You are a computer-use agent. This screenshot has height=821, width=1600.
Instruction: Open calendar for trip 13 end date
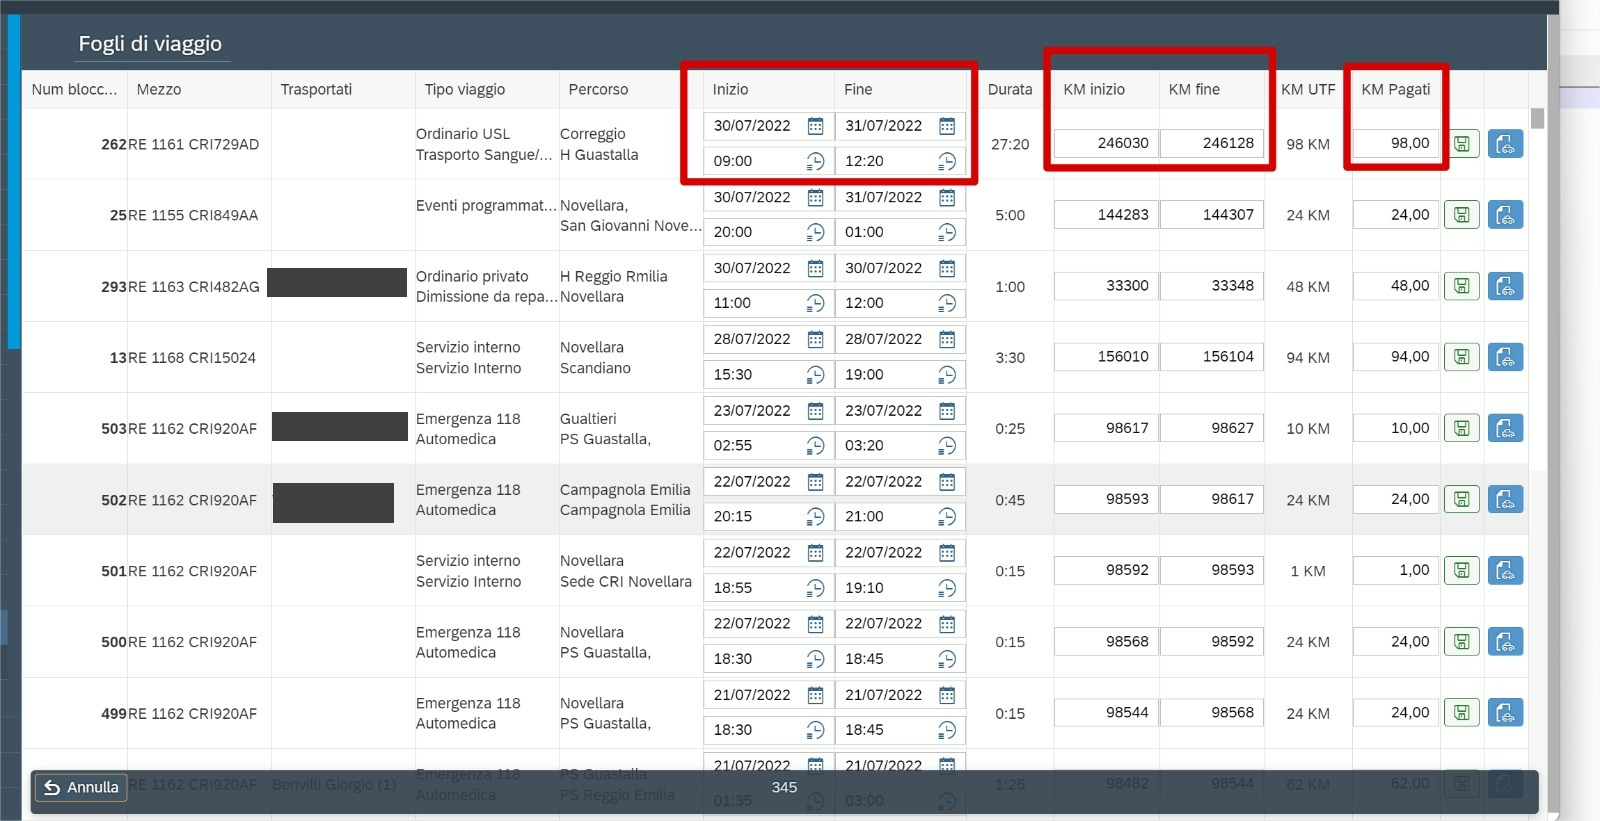point(947,340)
